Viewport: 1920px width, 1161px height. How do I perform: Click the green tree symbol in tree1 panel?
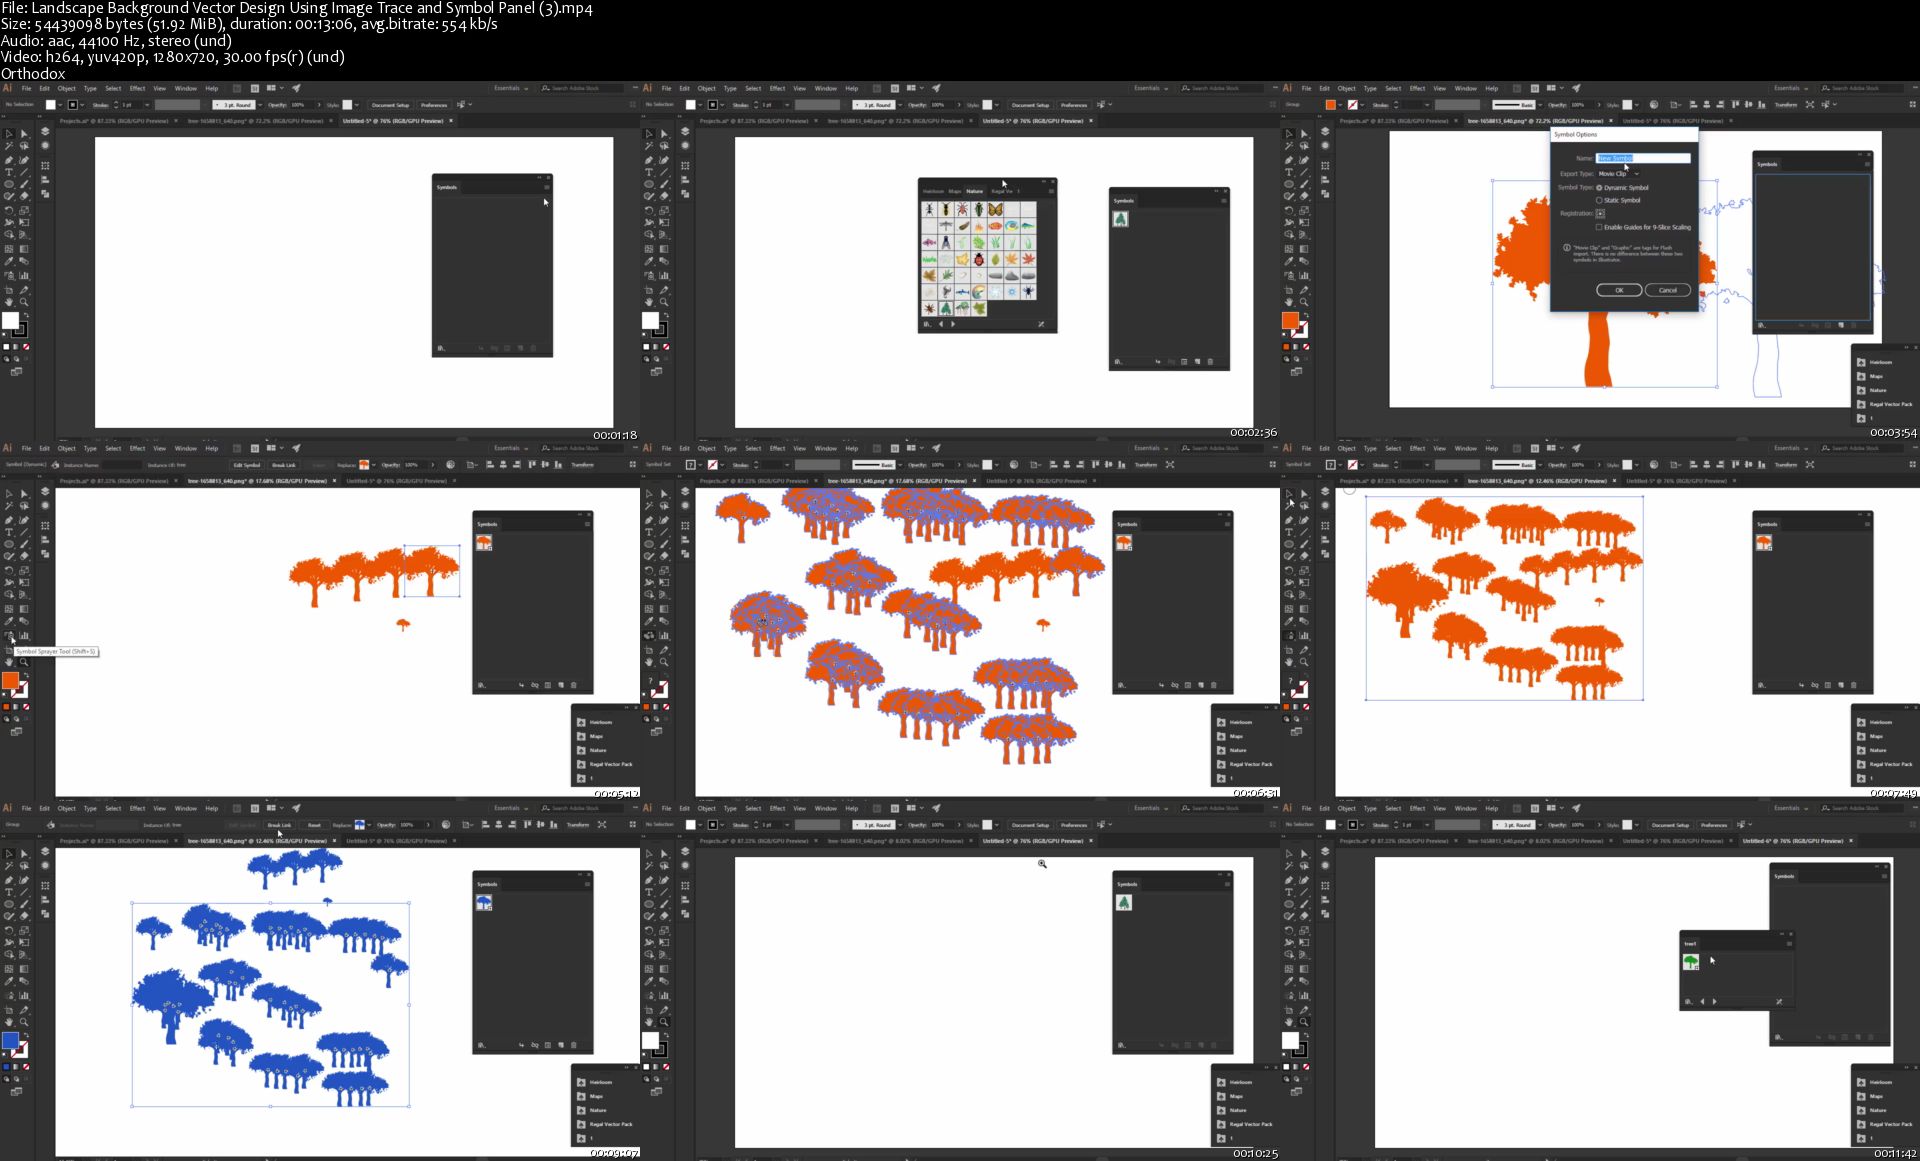pyautogui.click(x=1690, y=962)
